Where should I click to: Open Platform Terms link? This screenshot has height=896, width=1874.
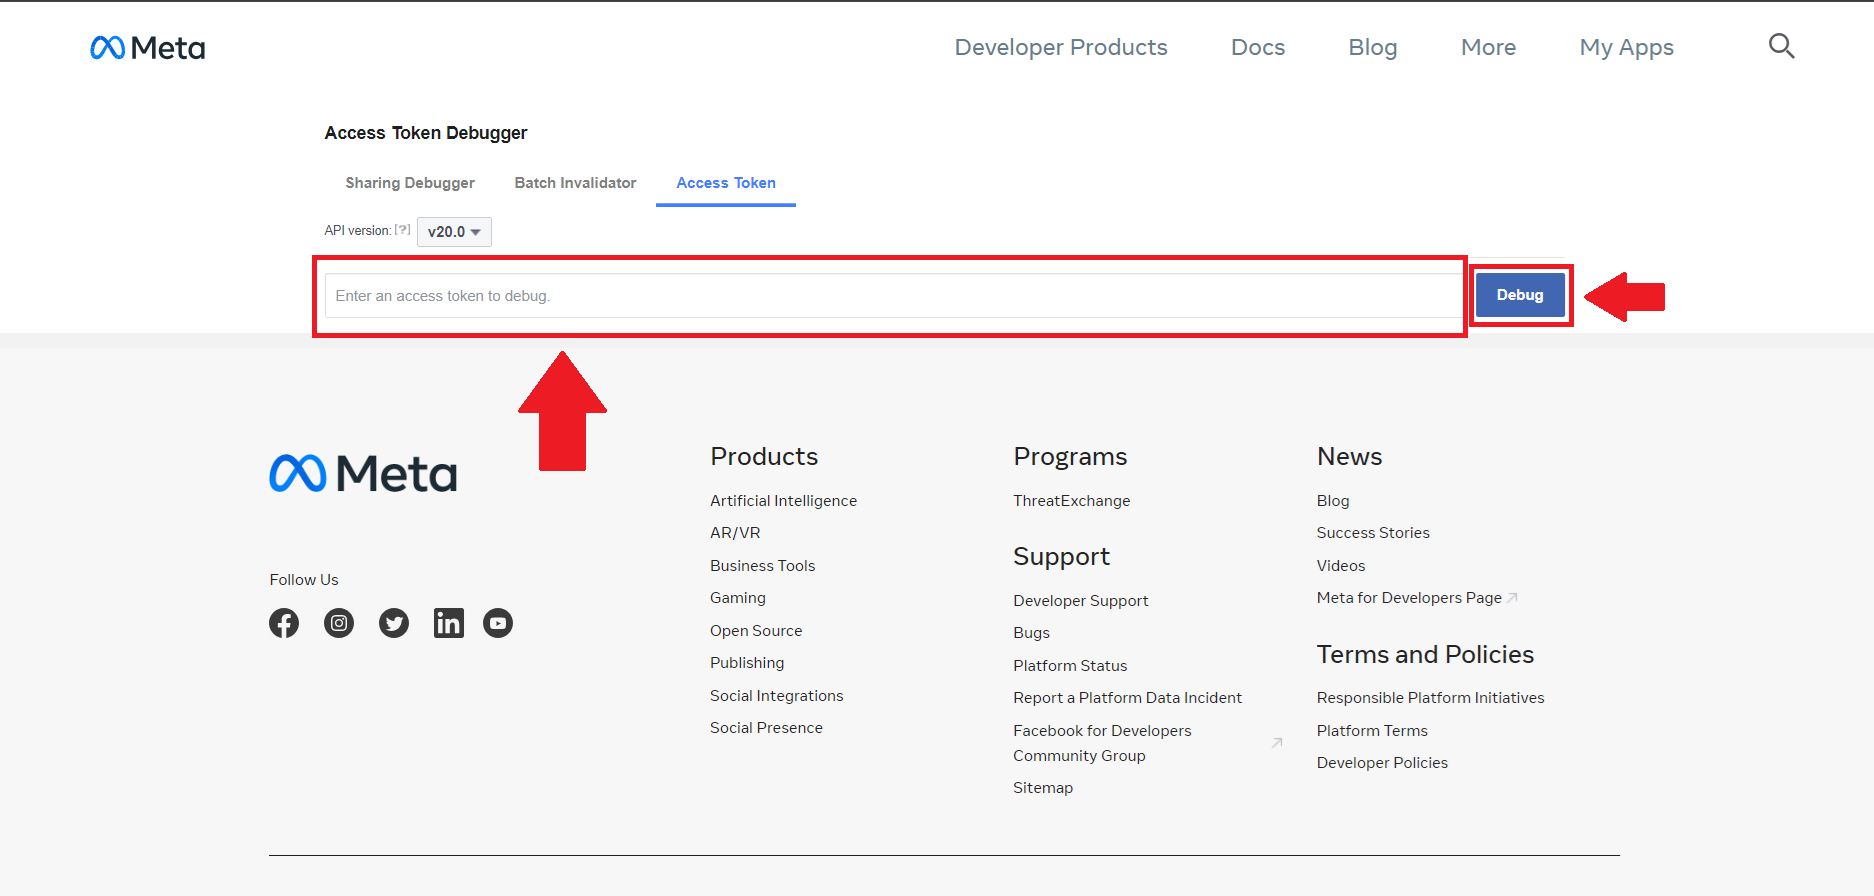[x=1372, y=731]
